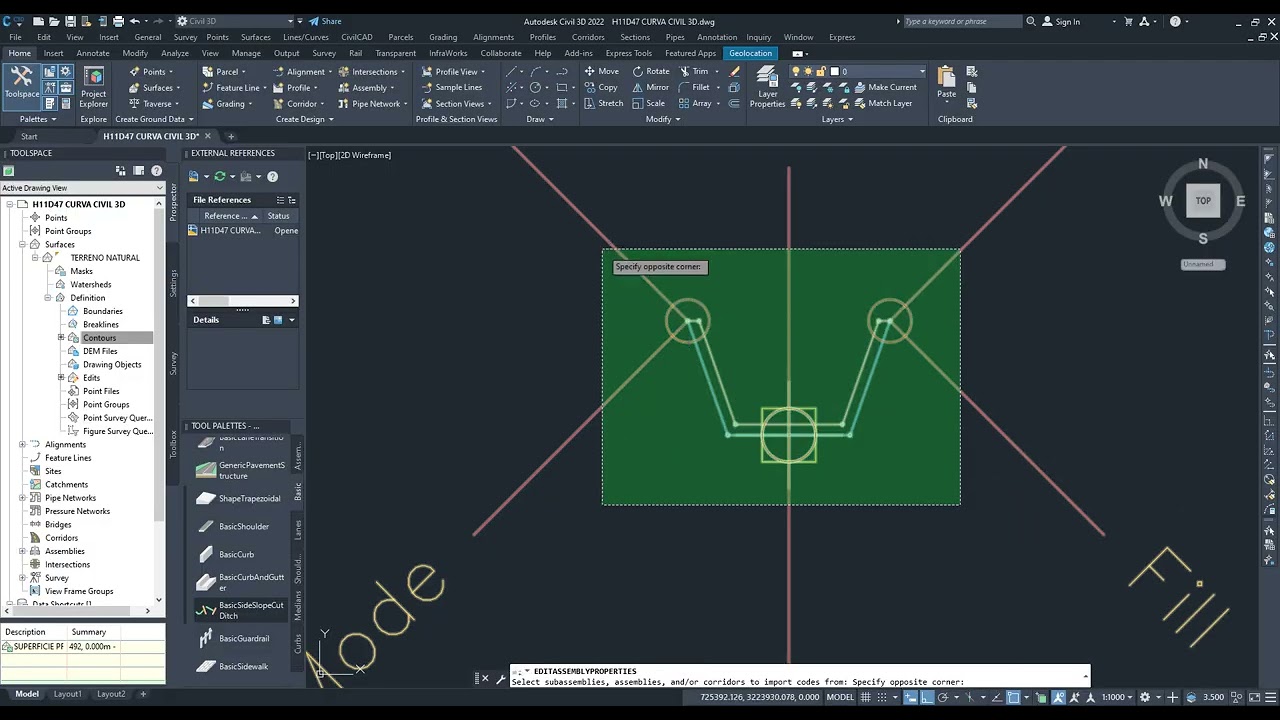Click the Unnamed UCS button under ViewCube
Viewport: 1280px width, 720px height.
pos(1203,264)
